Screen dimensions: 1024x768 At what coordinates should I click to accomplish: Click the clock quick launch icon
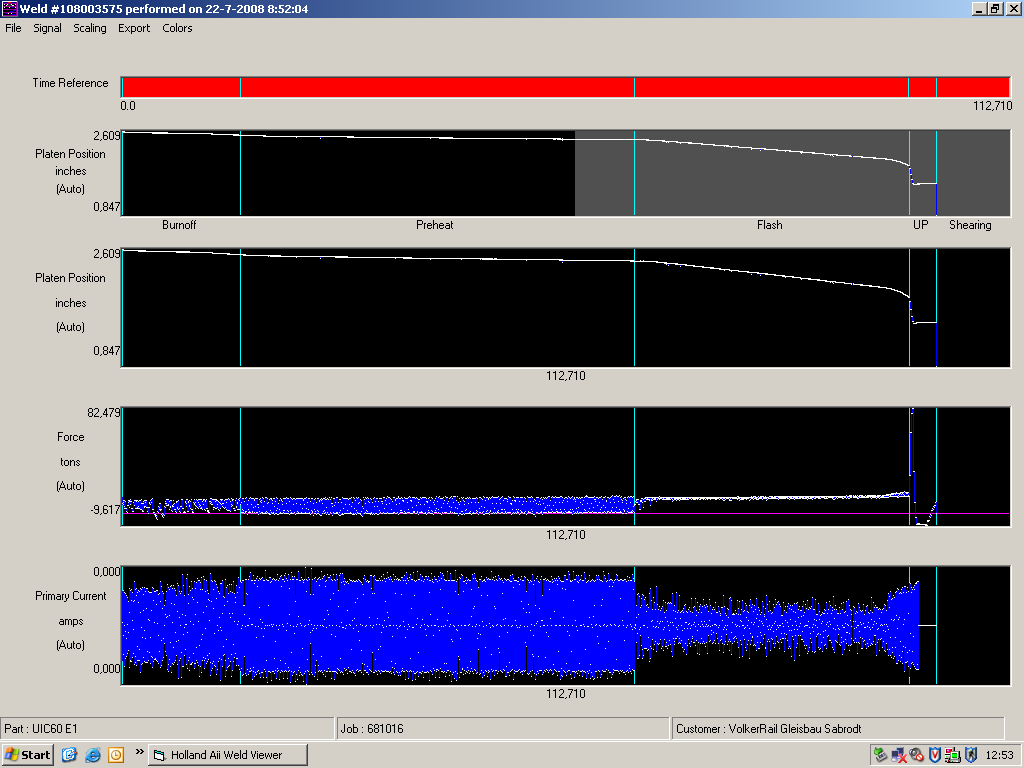pos(116,755)
